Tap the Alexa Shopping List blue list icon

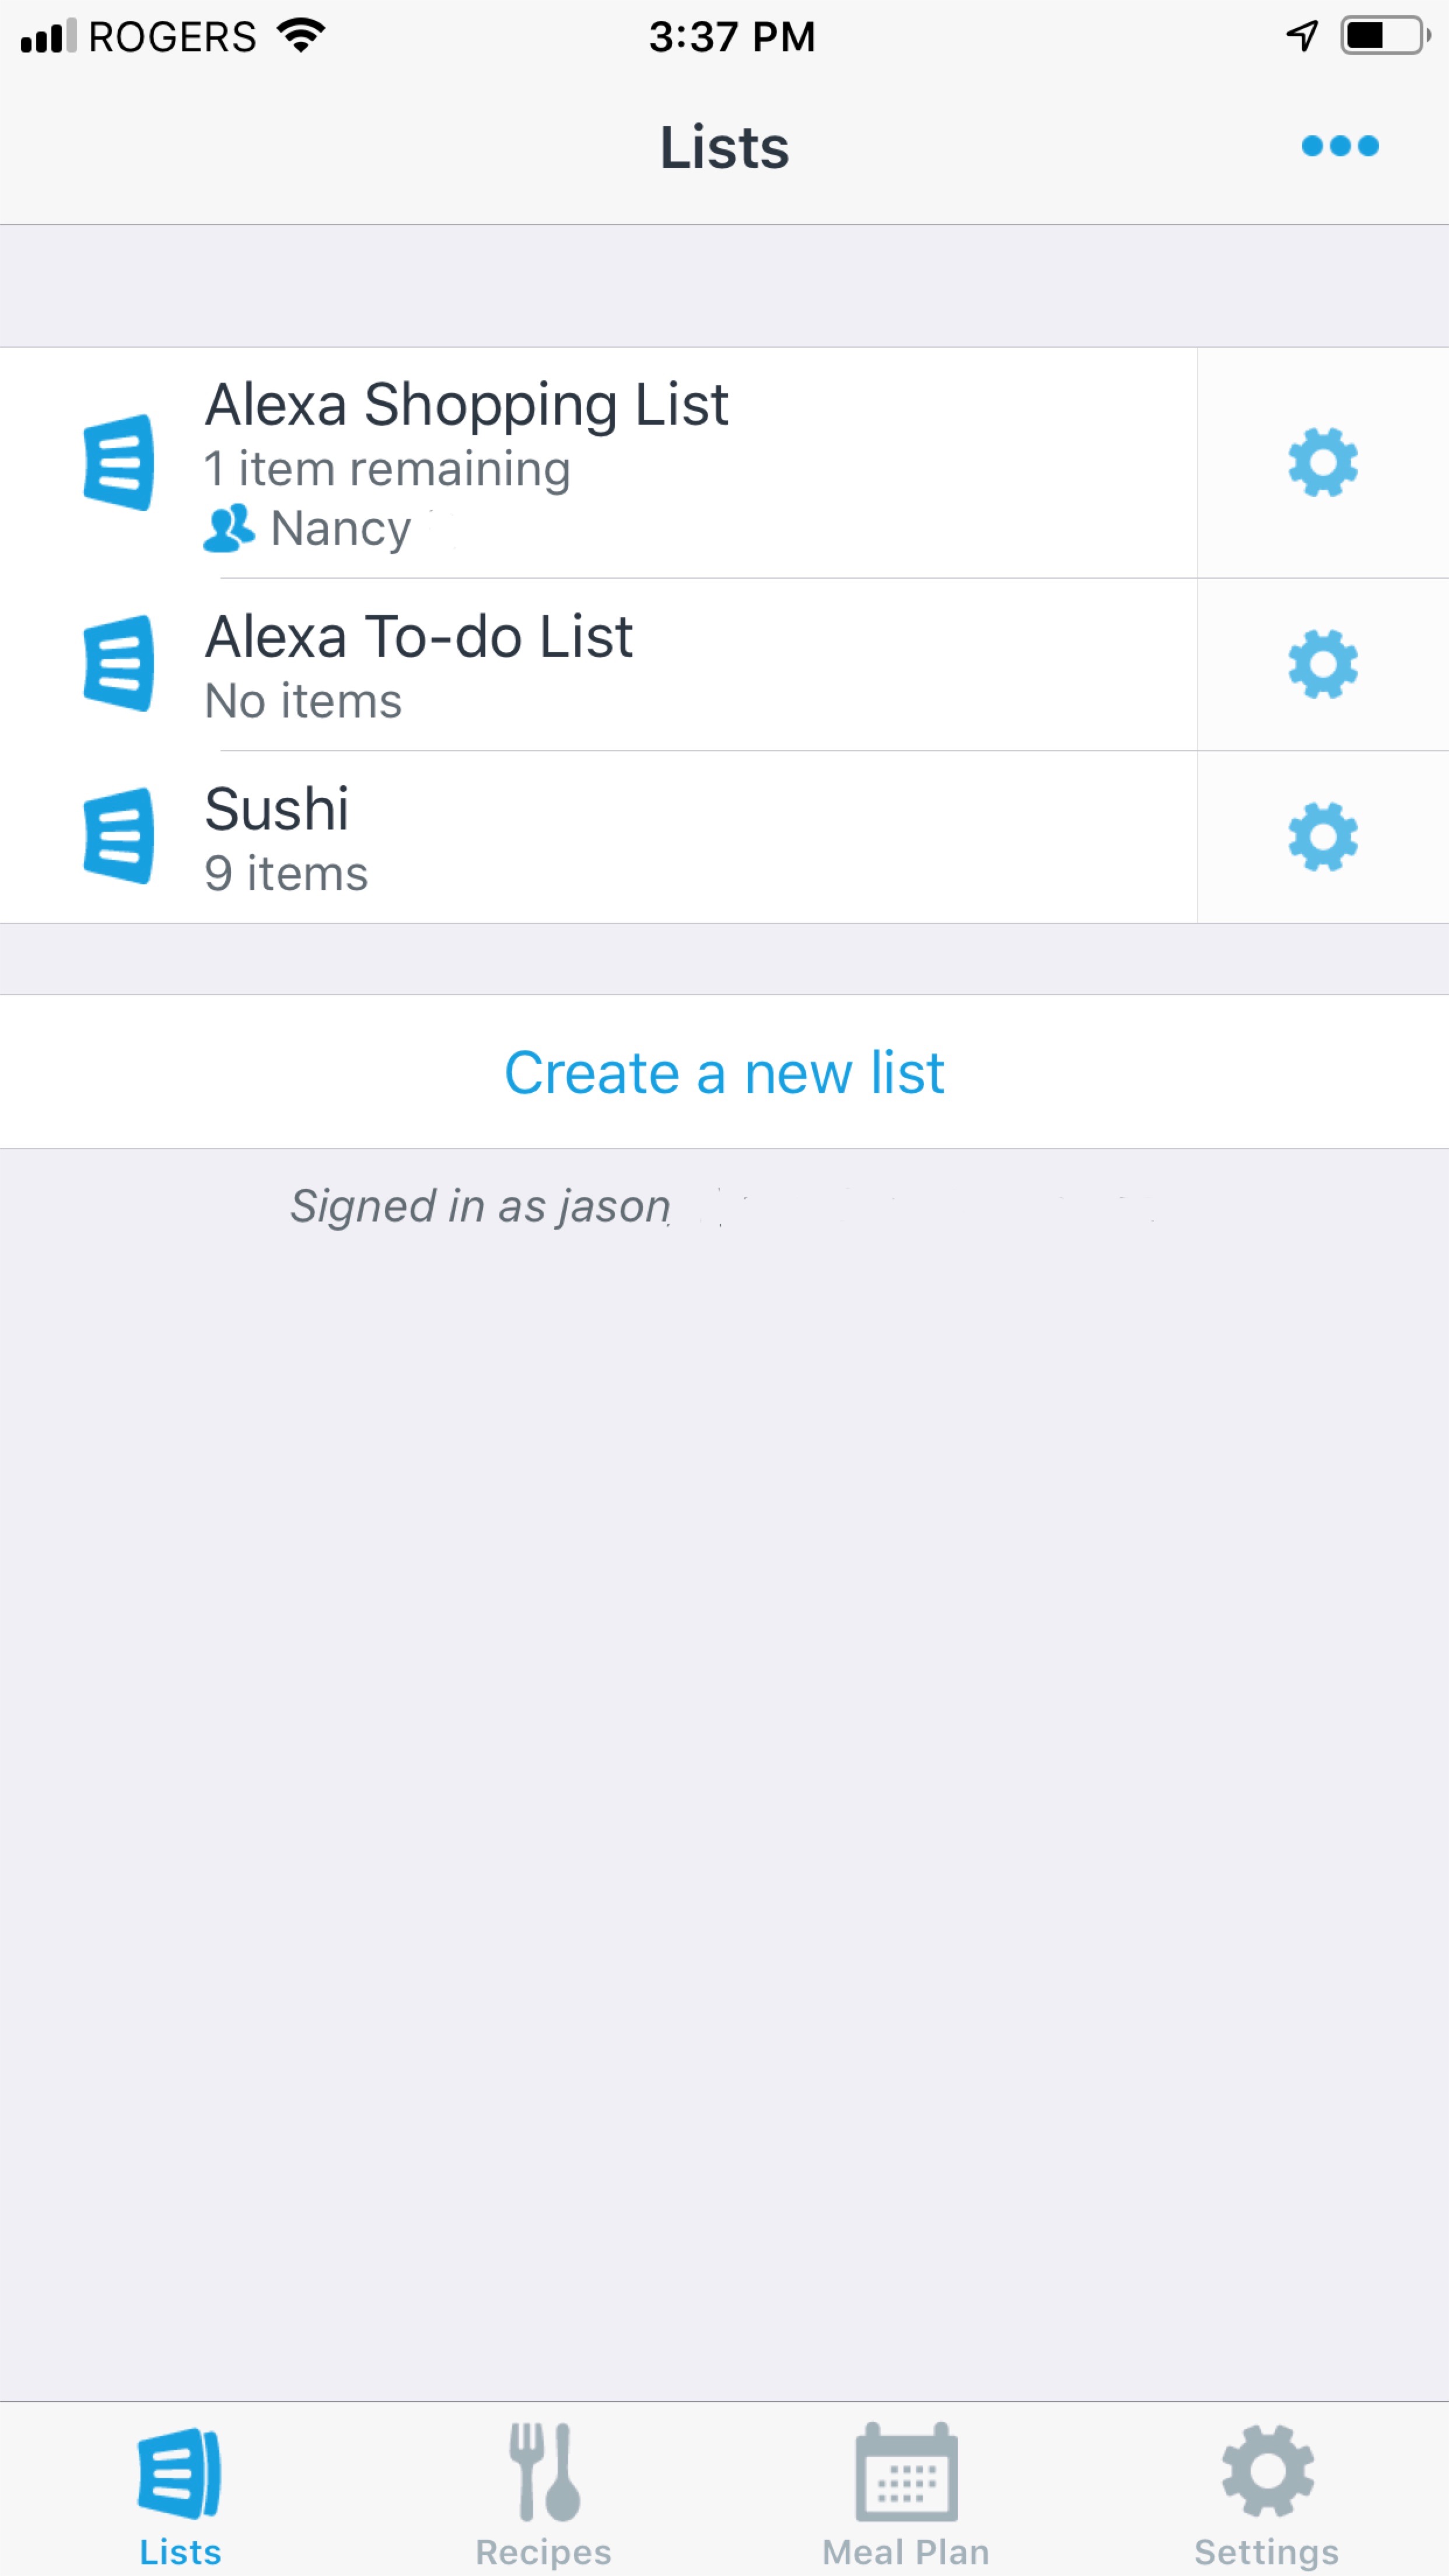(x=119, y=463)
